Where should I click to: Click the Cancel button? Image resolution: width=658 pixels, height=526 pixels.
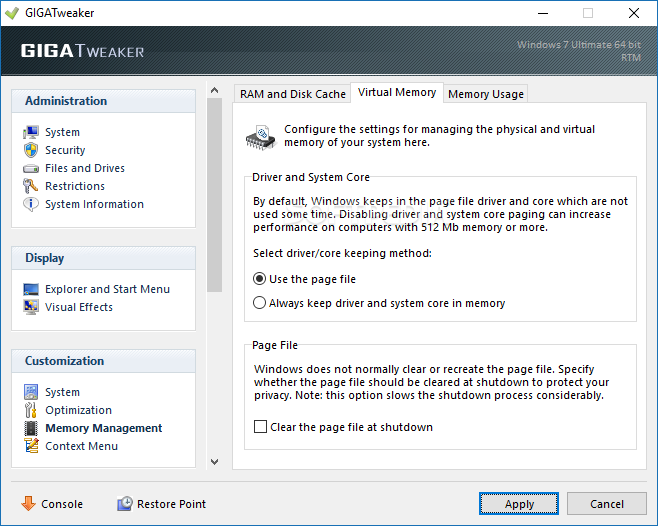606,503
